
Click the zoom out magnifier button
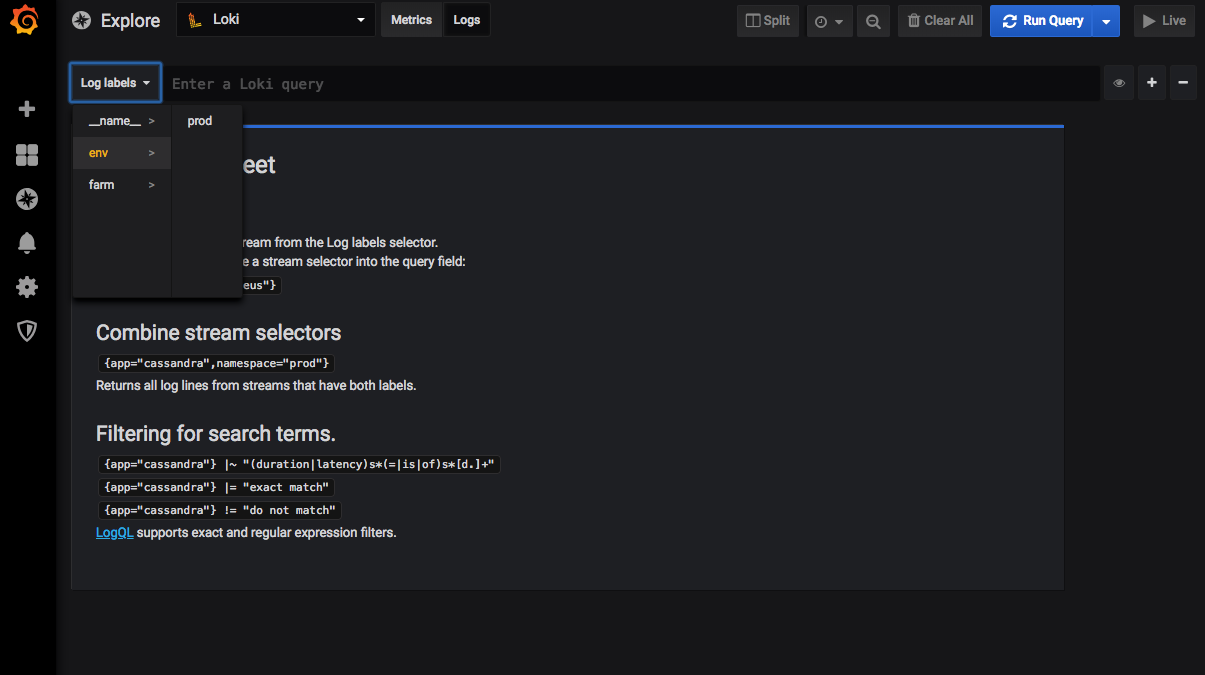pos(873,21)
